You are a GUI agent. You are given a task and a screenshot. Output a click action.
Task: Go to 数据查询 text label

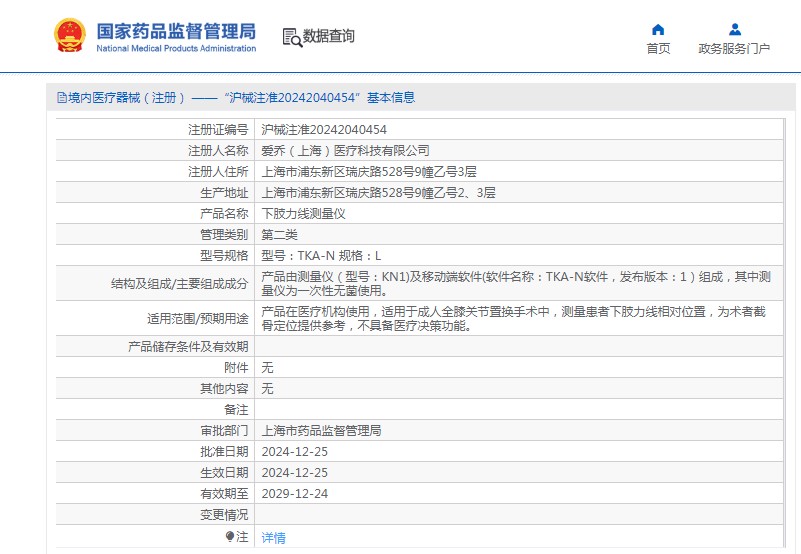click(329, 37)
